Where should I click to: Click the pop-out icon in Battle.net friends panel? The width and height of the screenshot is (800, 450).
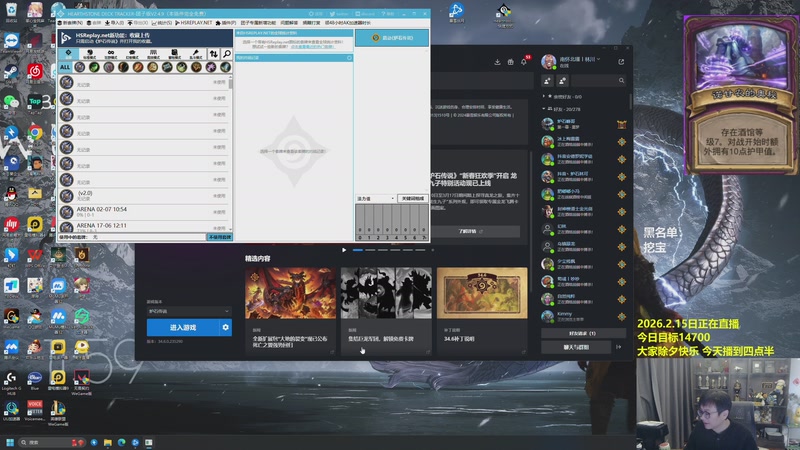[621, 62]
